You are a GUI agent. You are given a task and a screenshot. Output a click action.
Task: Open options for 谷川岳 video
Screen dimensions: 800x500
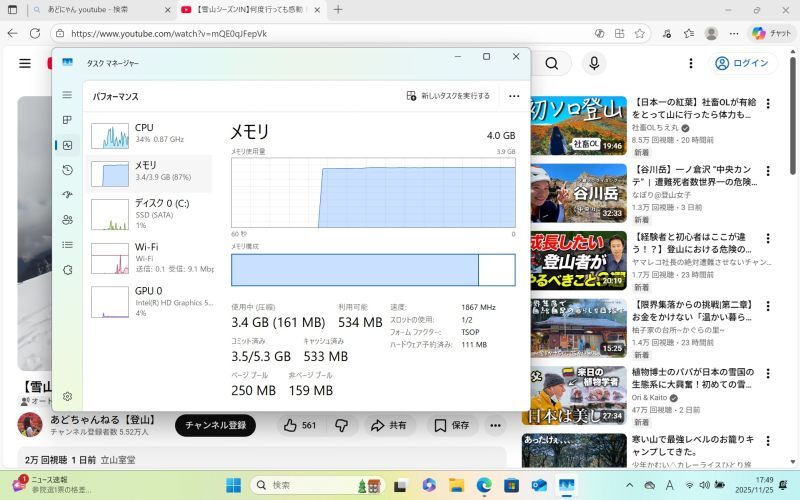(768, 171)
